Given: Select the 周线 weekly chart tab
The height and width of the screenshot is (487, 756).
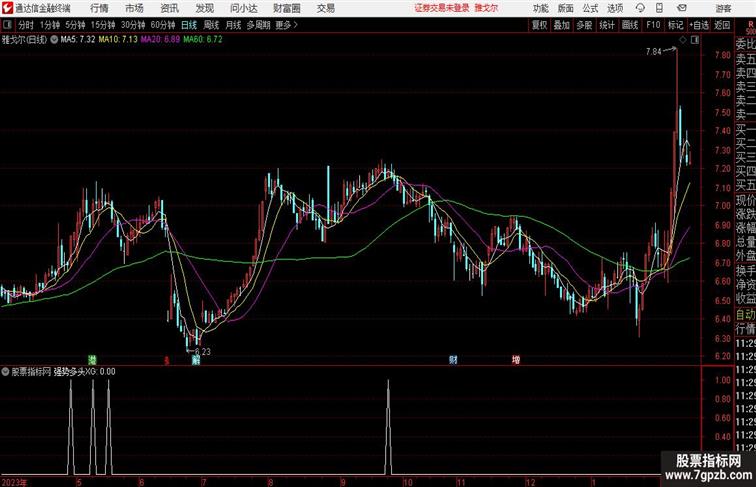Looking at the screenshot, I should click(x=211, y=25).
